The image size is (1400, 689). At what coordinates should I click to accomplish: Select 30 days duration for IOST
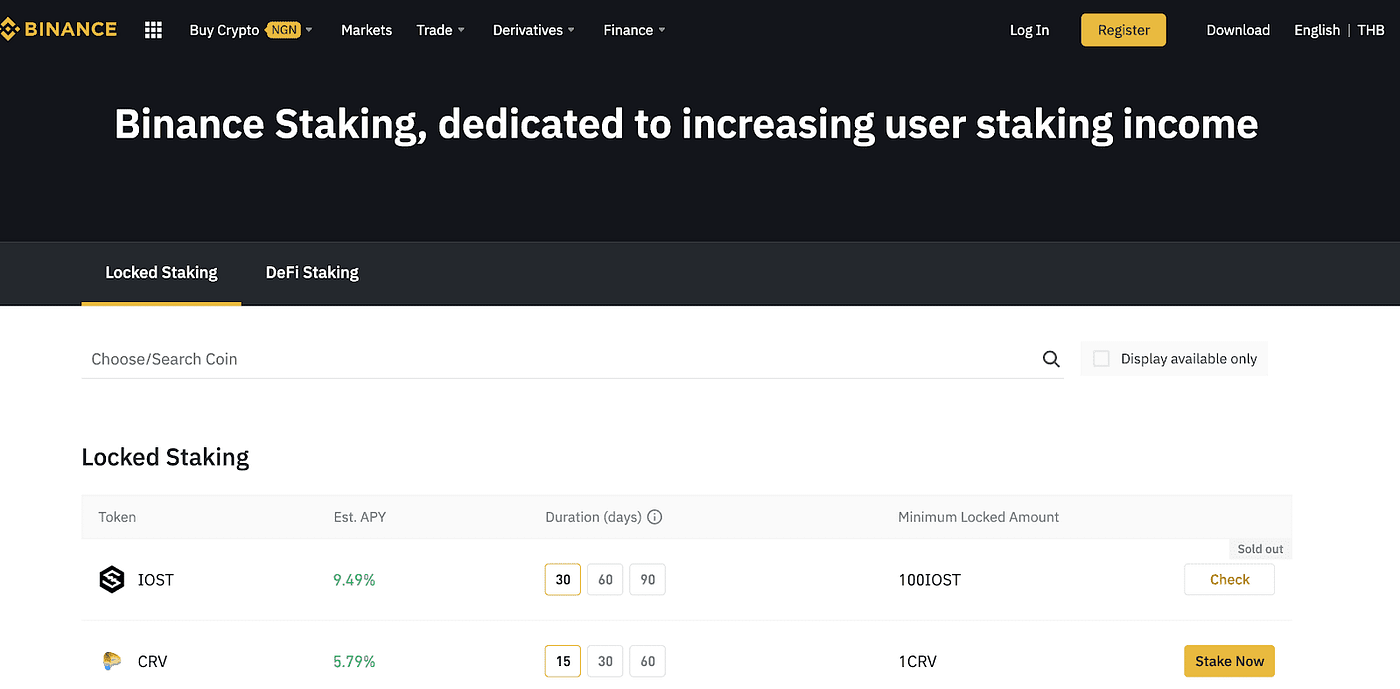(563, 579)
